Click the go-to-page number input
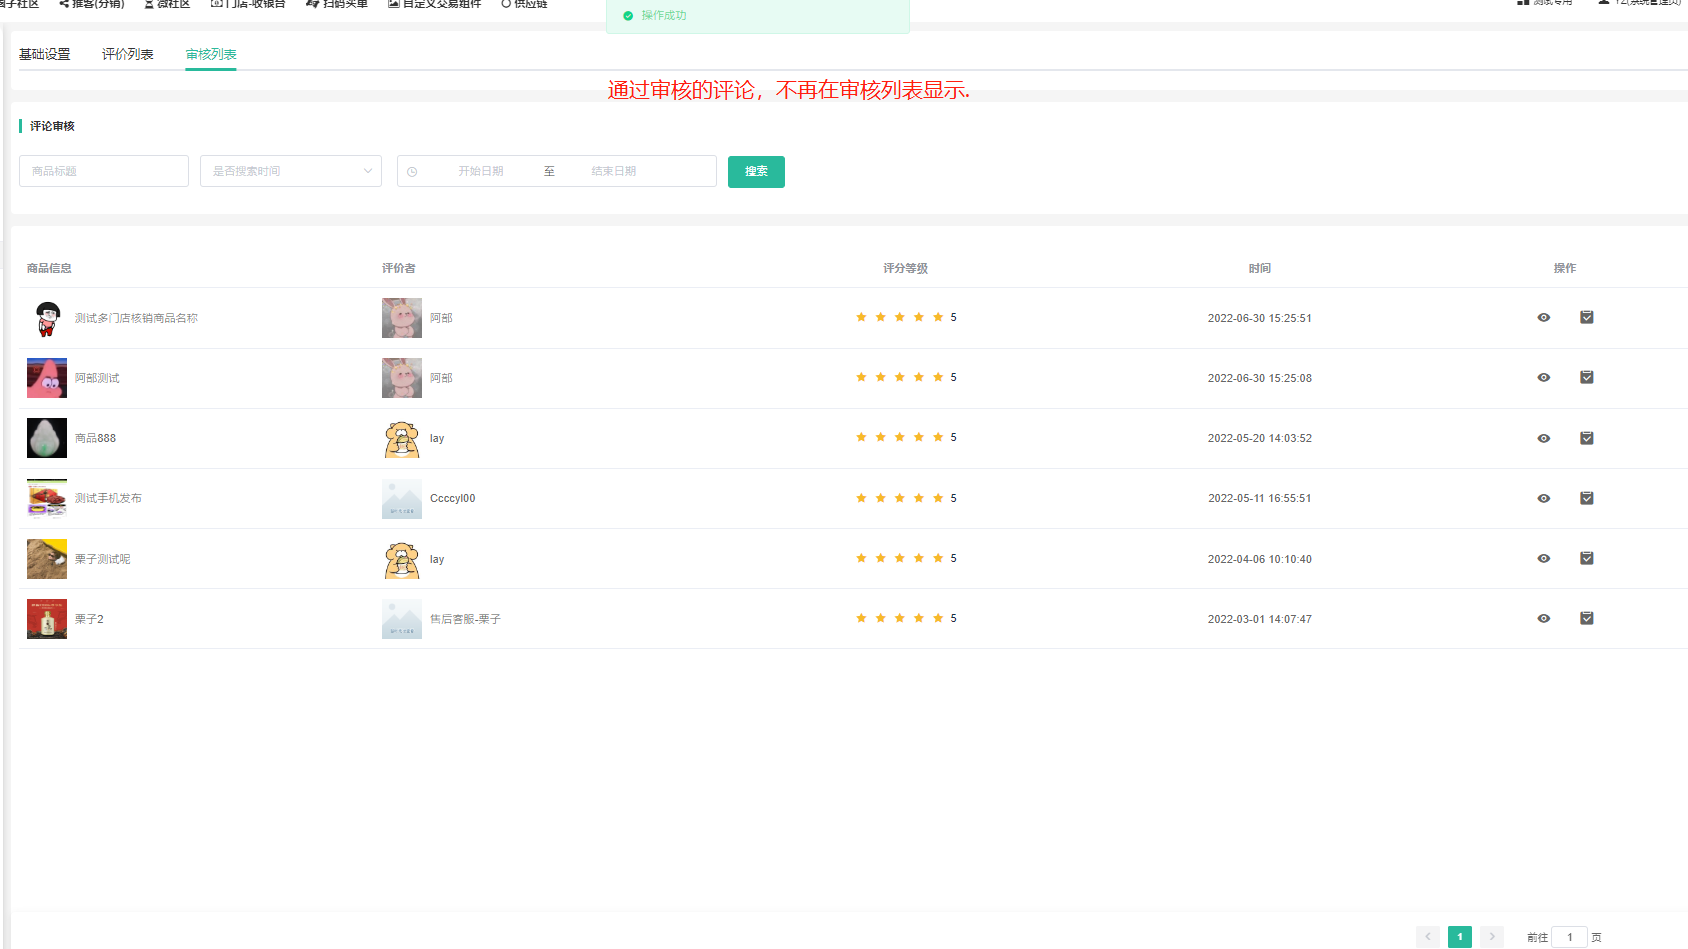 click(1569, 937)
